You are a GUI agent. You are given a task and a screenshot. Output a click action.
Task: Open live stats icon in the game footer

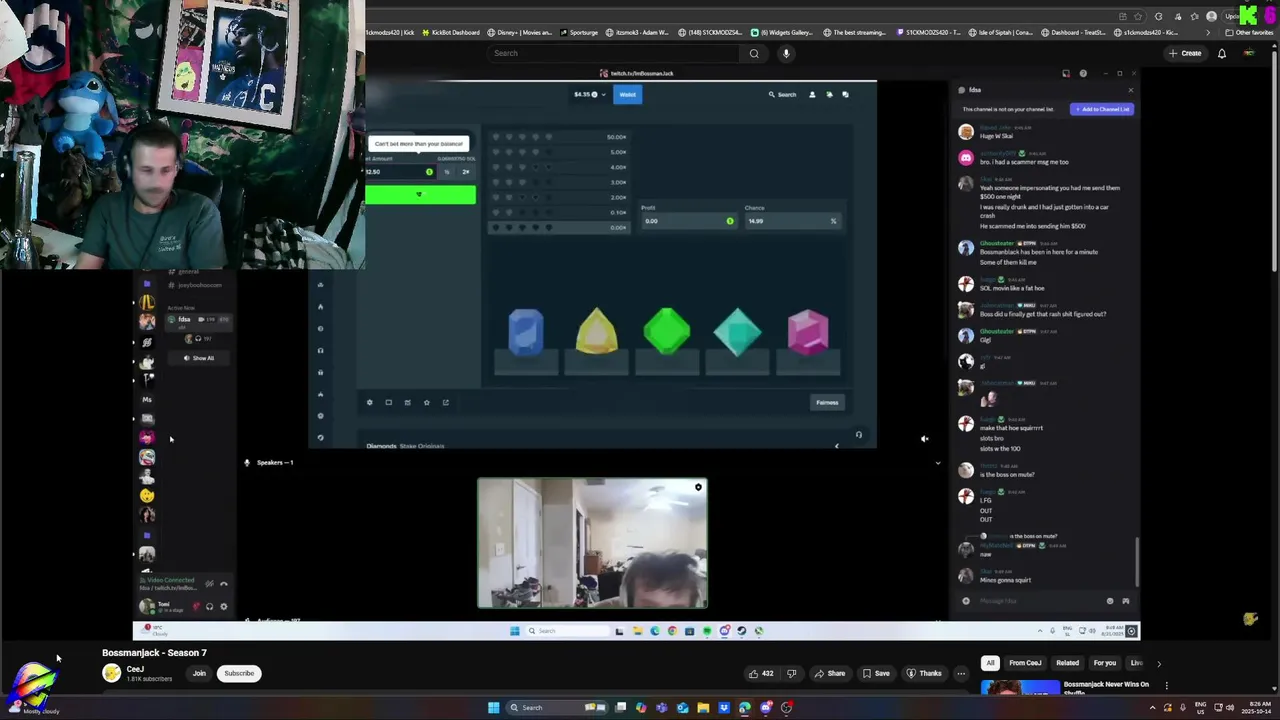coord(408,402)
